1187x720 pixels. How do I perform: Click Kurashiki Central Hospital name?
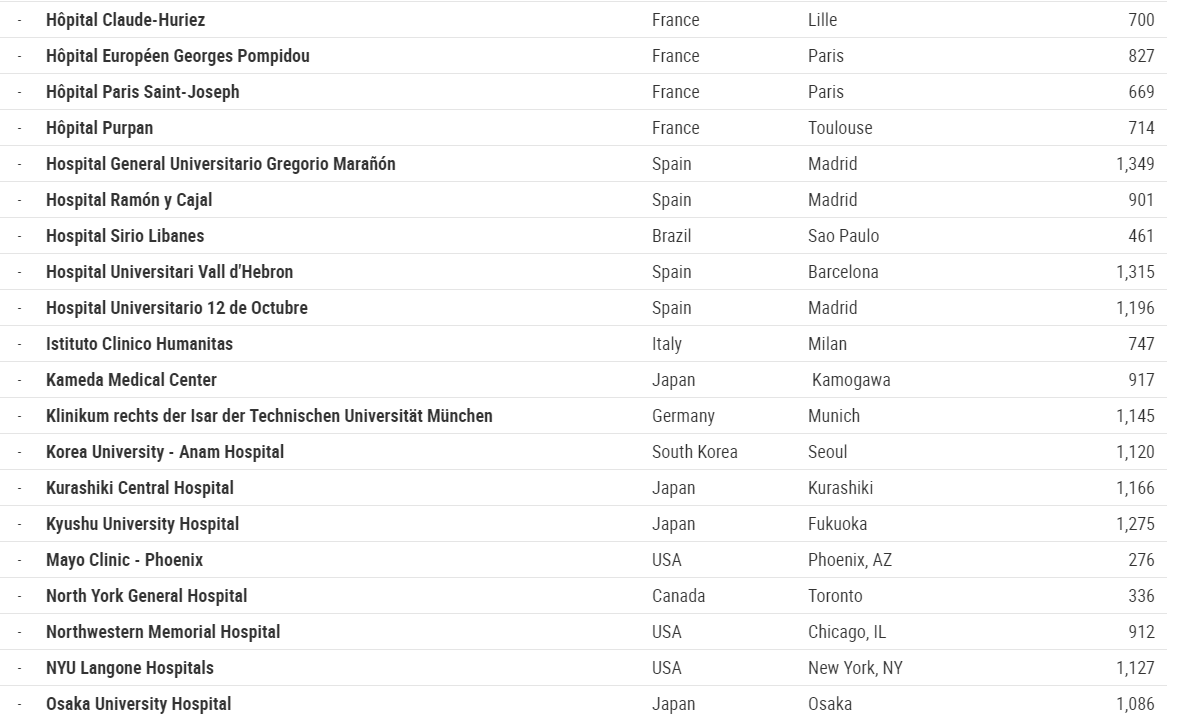[140, 488]
